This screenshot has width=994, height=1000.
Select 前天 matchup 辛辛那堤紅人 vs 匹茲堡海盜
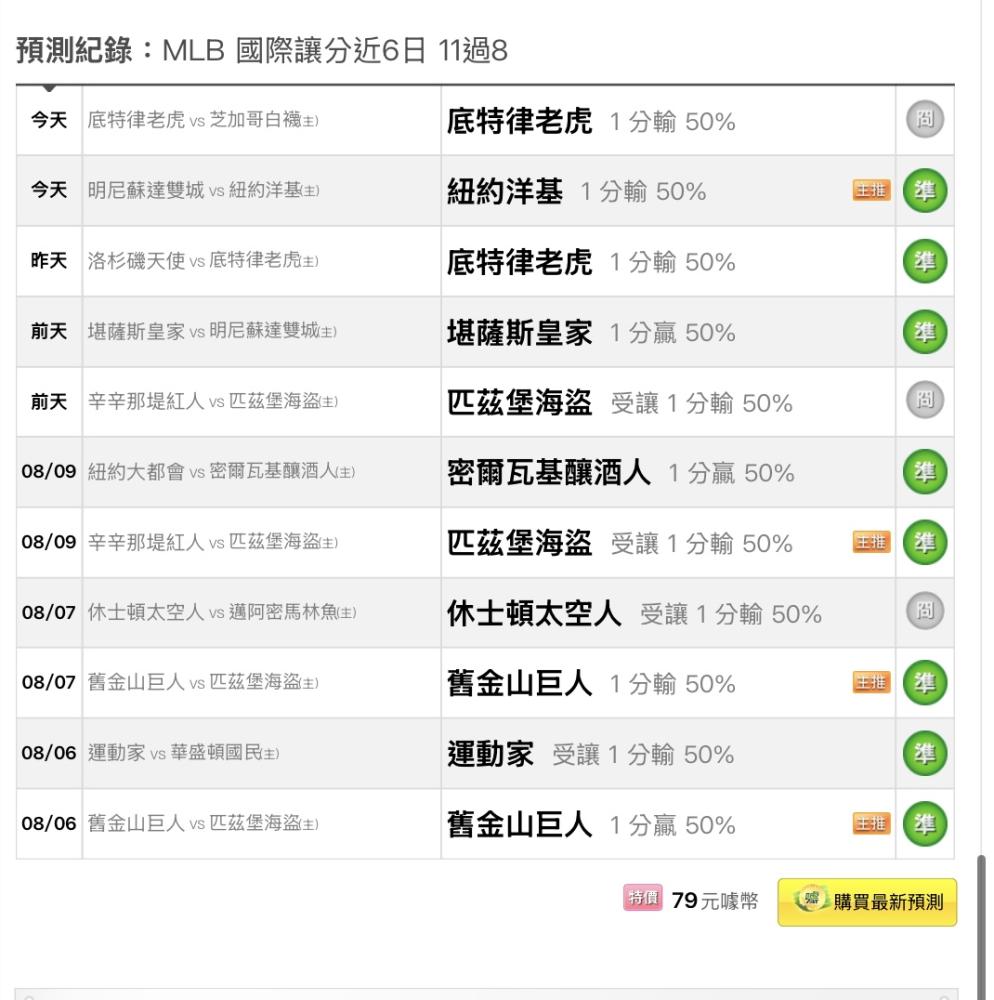tap(212, 402)
